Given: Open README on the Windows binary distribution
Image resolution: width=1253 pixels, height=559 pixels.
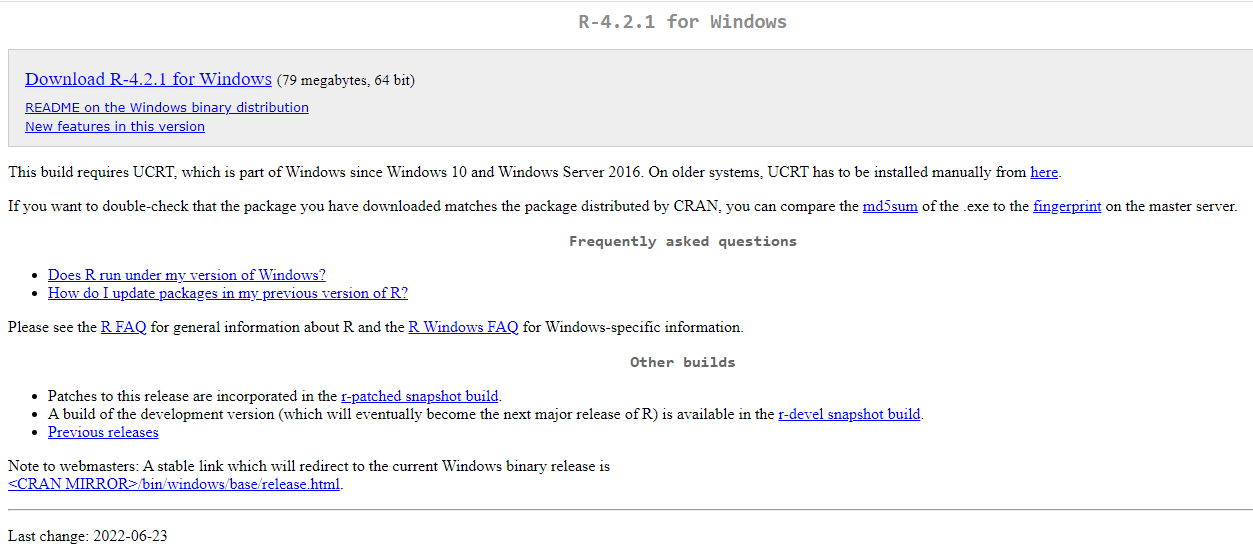Looking at the screenshot, I should (167, 107).
